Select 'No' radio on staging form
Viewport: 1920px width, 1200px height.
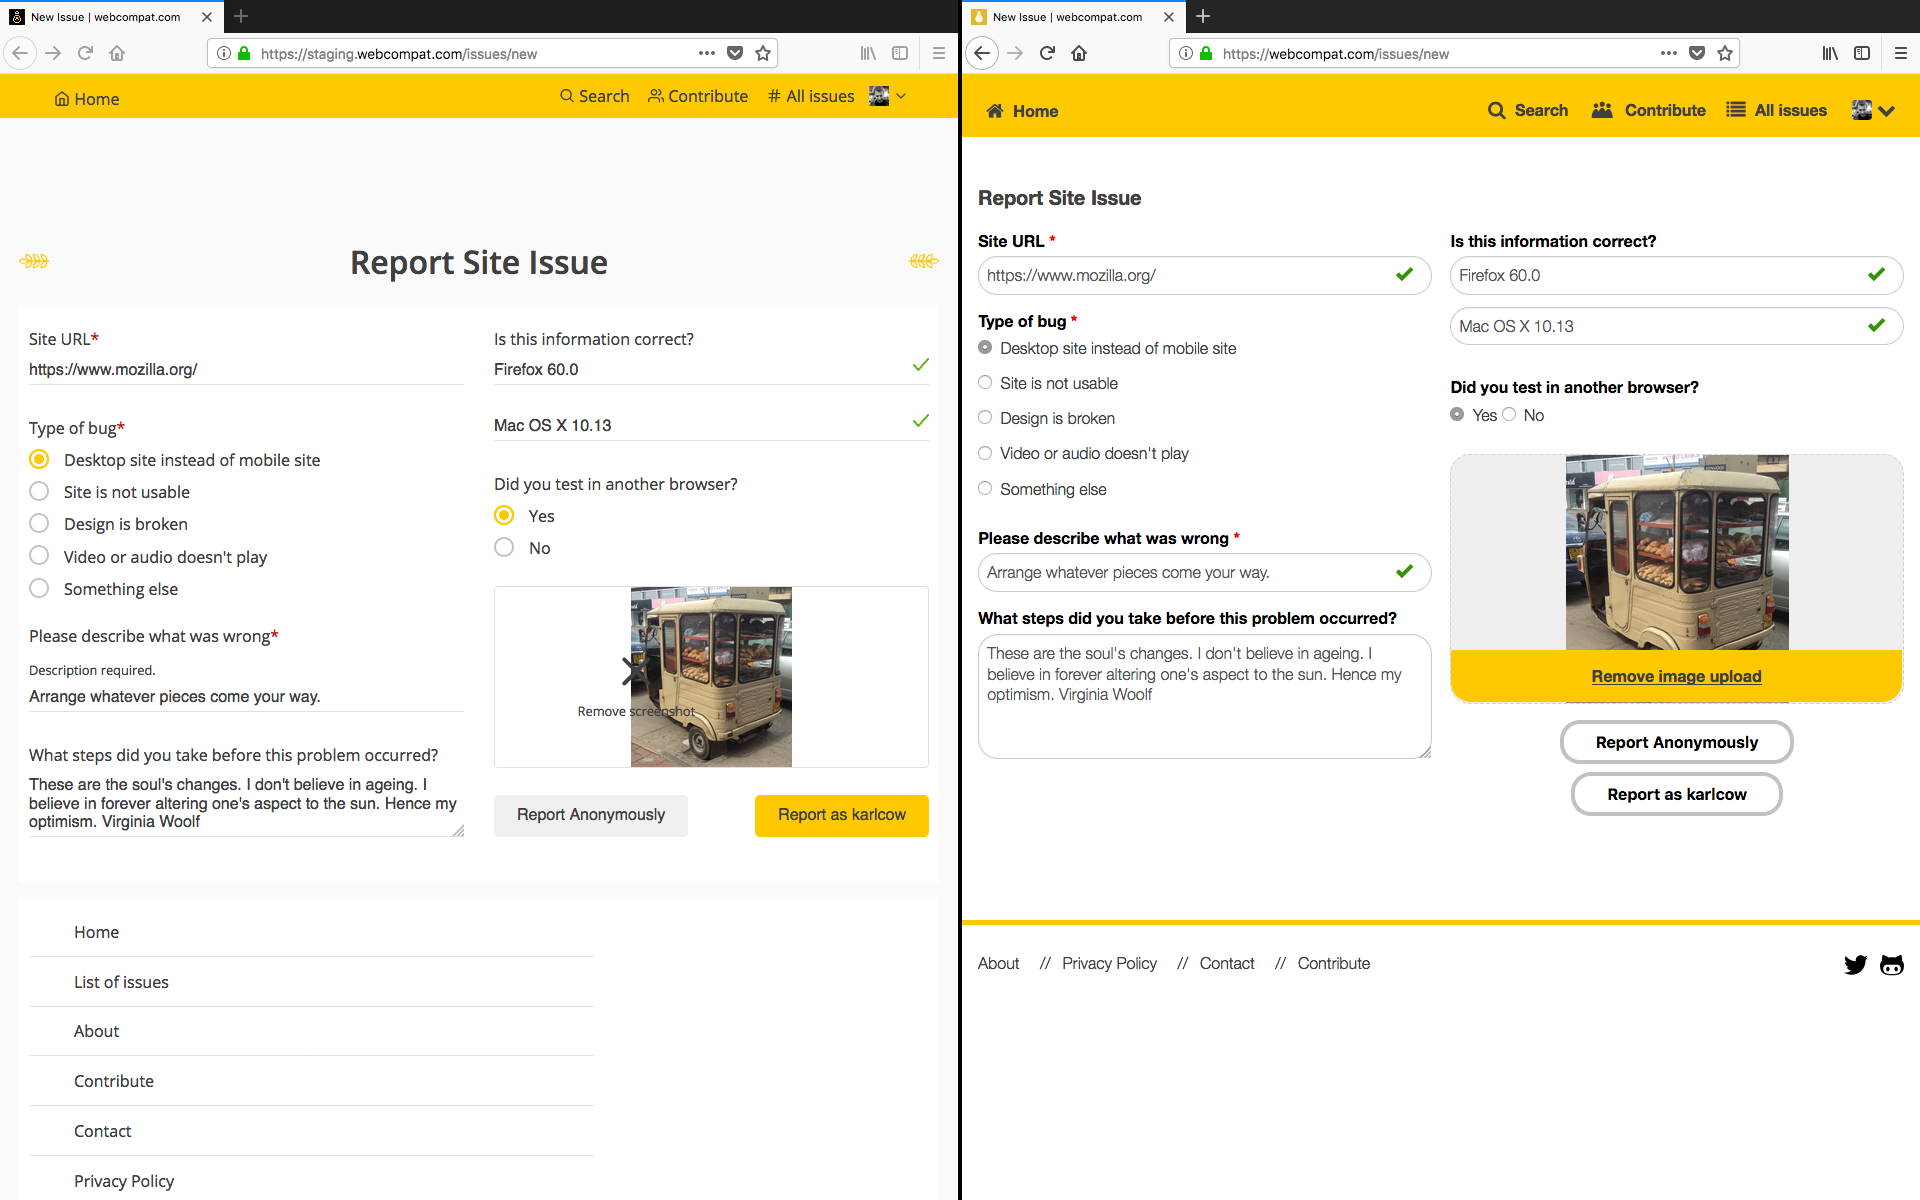pyautogui.click(x=504, y=548)
